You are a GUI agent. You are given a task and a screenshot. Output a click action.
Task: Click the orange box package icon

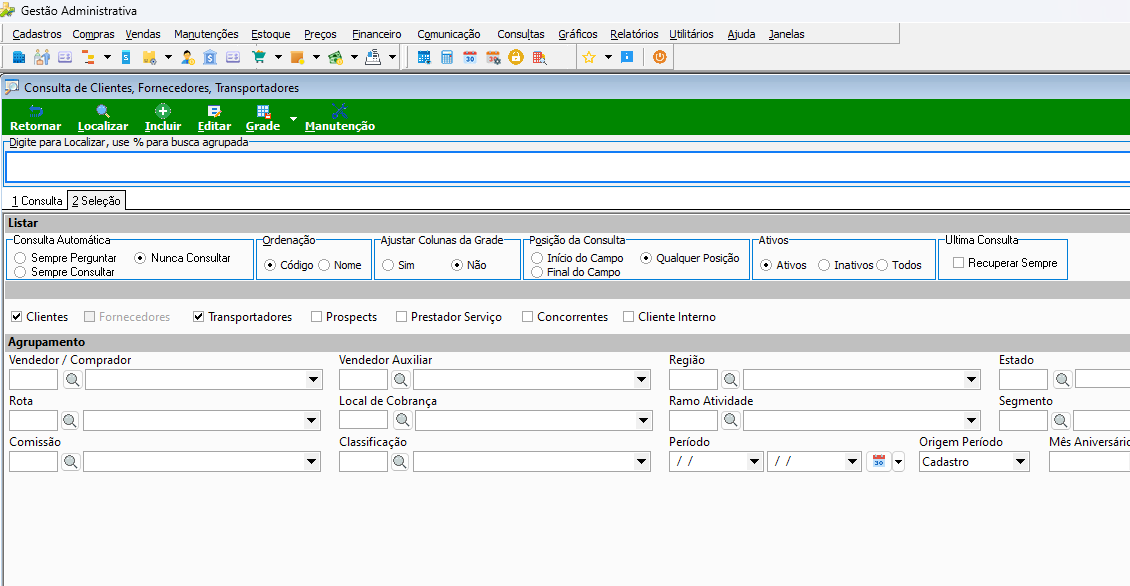[297, 57]
